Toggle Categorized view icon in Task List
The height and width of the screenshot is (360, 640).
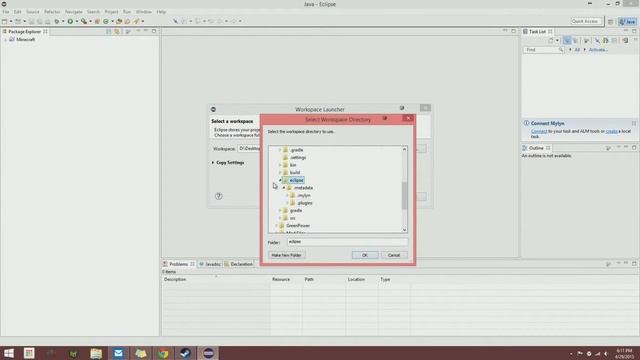[567, 40]
